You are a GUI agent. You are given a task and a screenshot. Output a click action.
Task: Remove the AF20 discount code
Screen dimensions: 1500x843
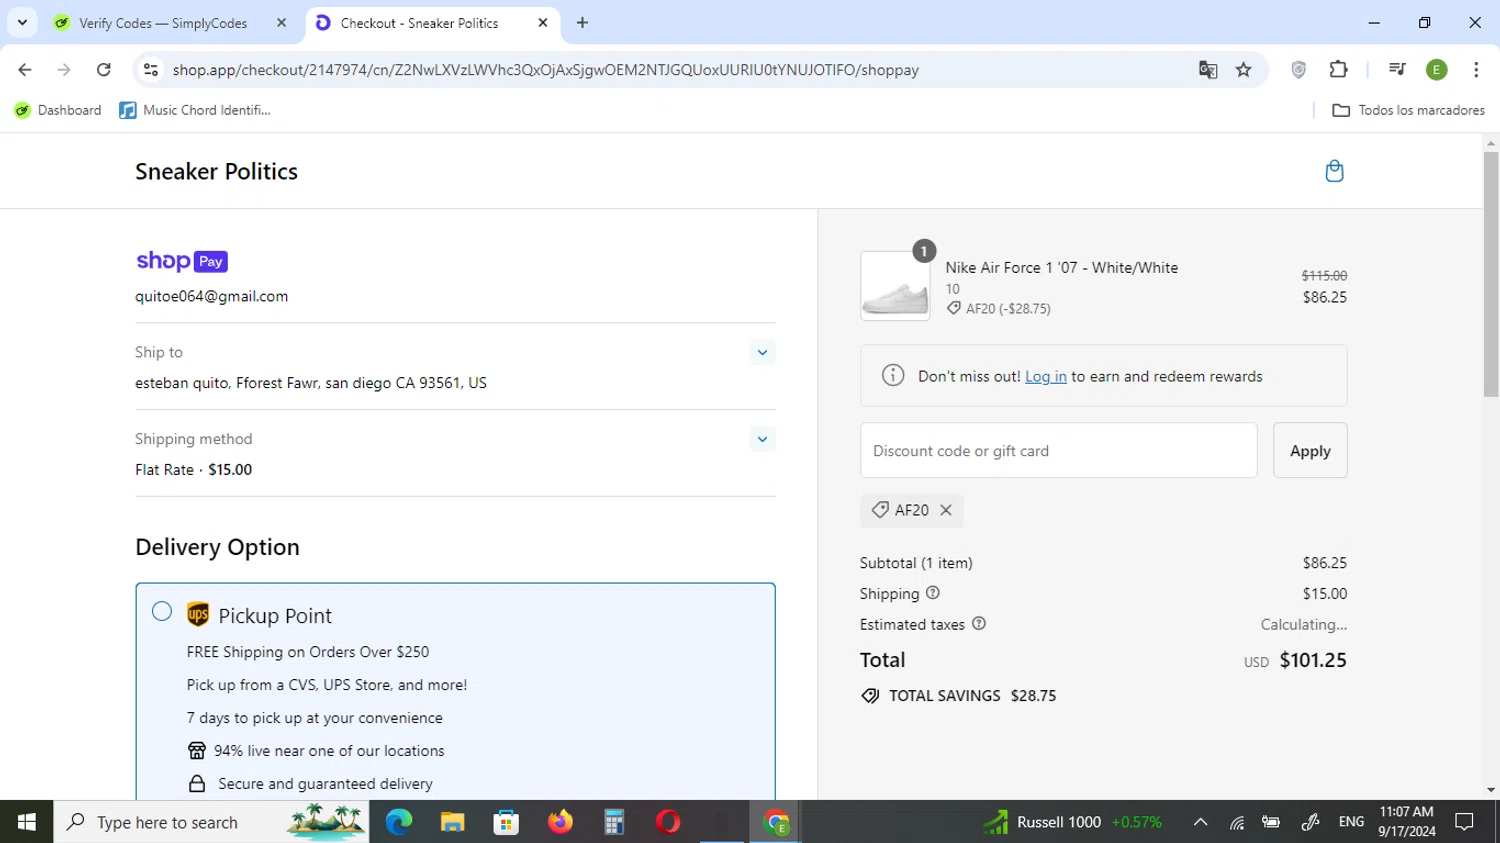[946, 510]
